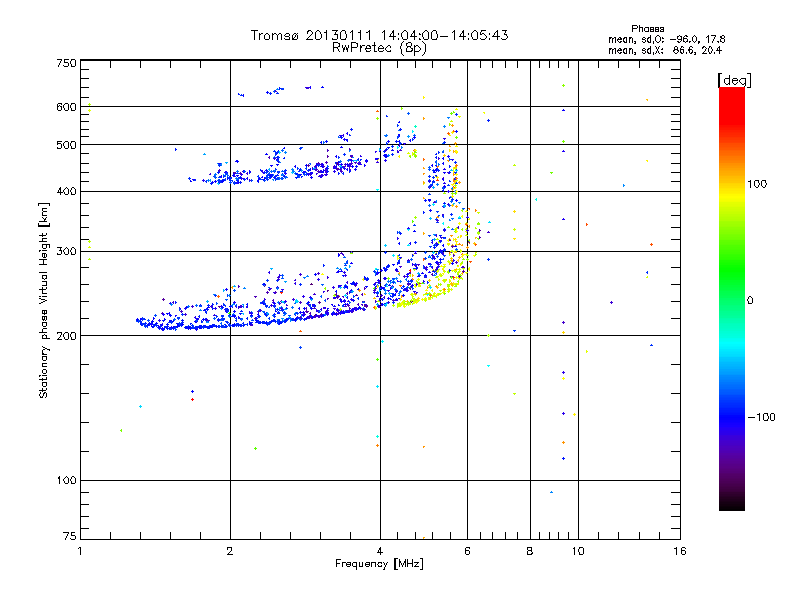Click the 'Stationary phase Virtual Height [km]' axis label
The height and width of the screenshot is (600, 800).
coord(44,300)
